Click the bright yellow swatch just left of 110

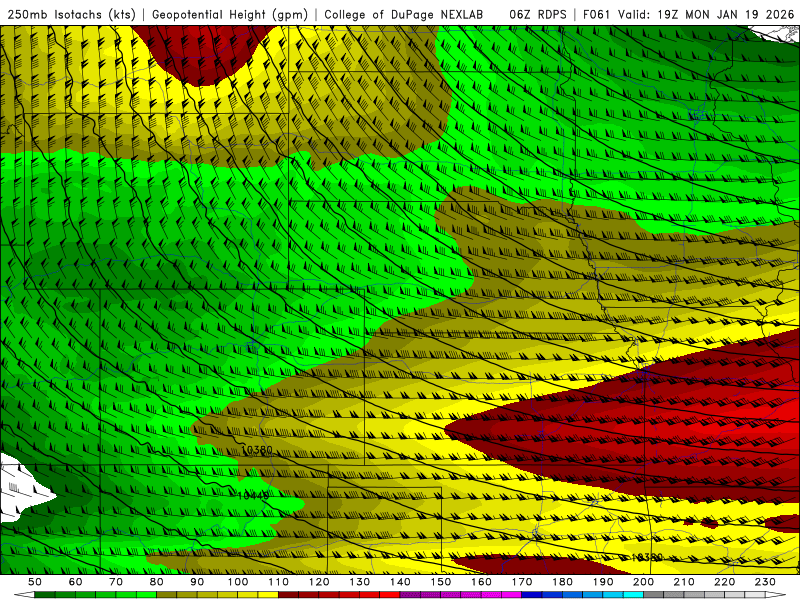point(268,595)
